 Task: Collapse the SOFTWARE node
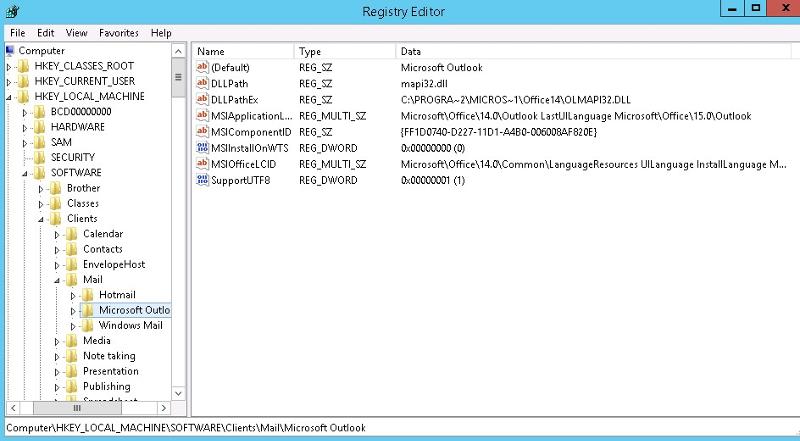(x=24, y=174)
